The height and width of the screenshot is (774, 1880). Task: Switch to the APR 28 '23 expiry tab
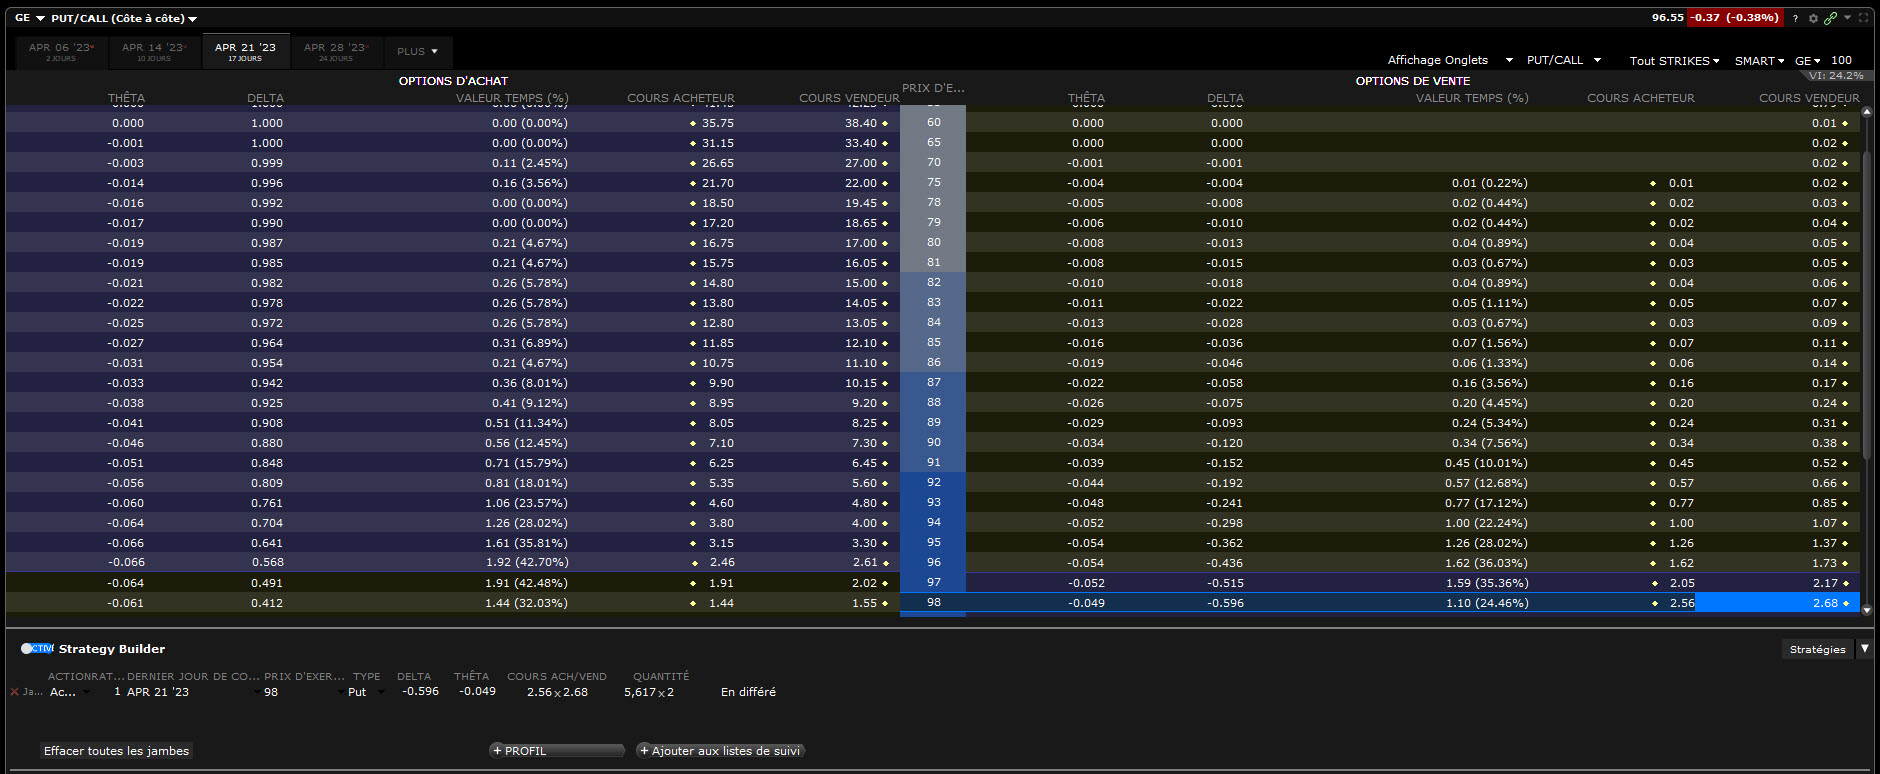point(336,51)
